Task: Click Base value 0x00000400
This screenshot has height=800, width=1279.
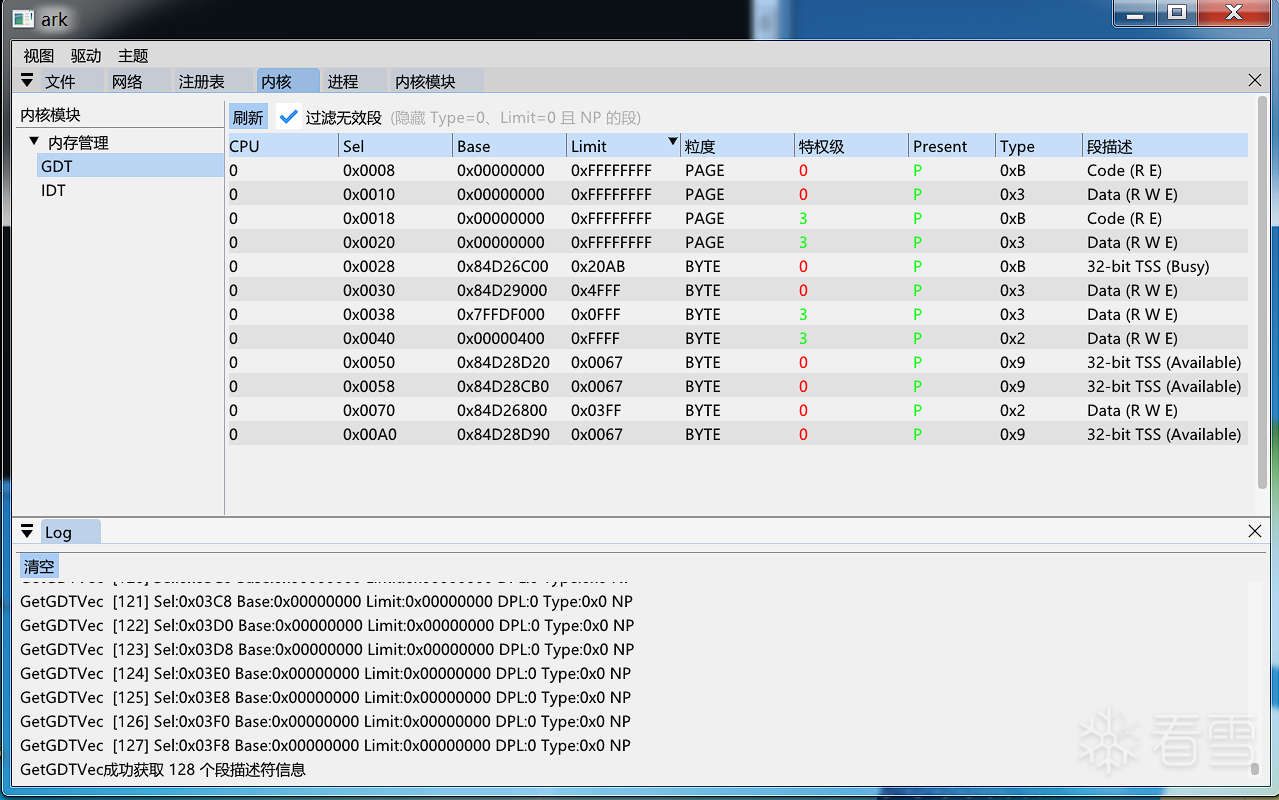Action: (501, 338)
